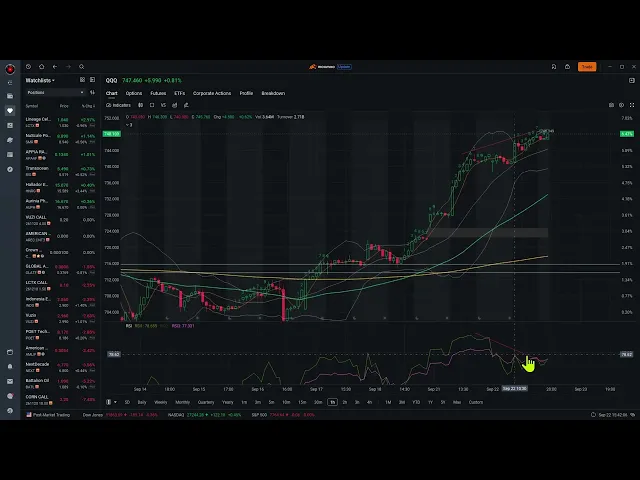Go back with the left arrow icon
The width and height of the screenshot is (640, 480).
(x=55, y=67)
